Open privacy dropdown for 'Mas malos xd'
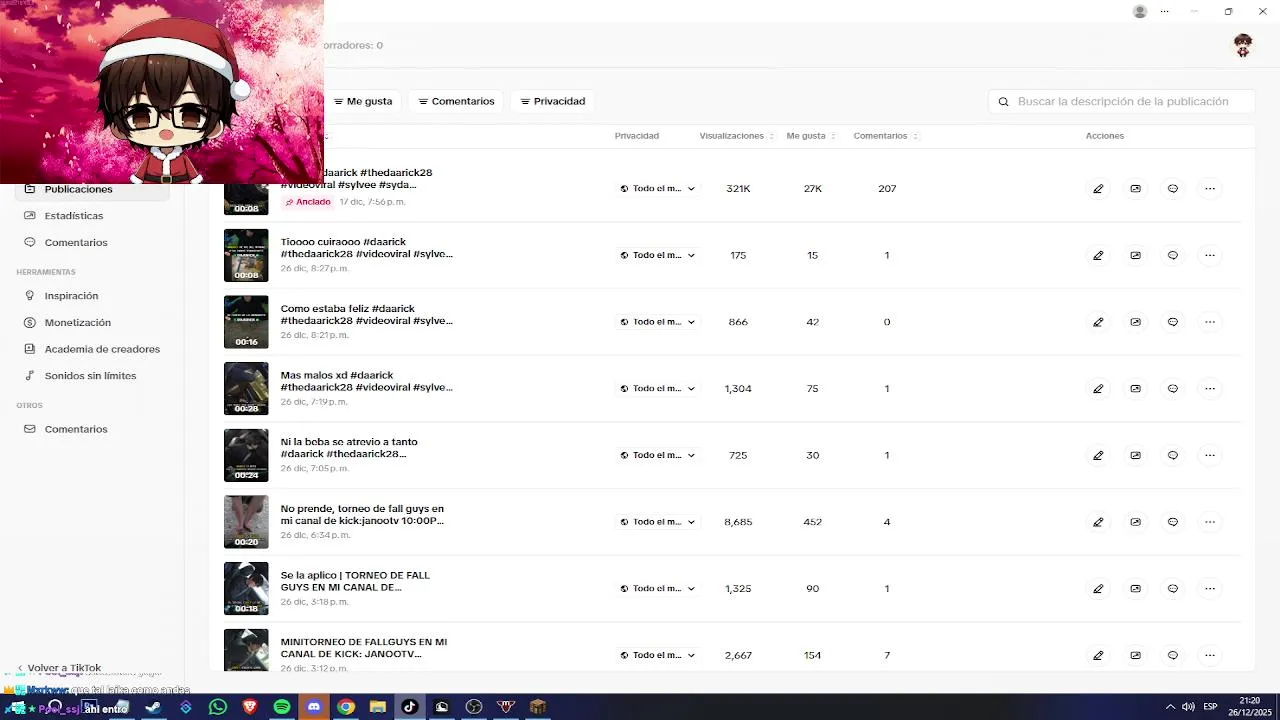This screenshot has height=720, width=1280. click(x=657, y=388)
